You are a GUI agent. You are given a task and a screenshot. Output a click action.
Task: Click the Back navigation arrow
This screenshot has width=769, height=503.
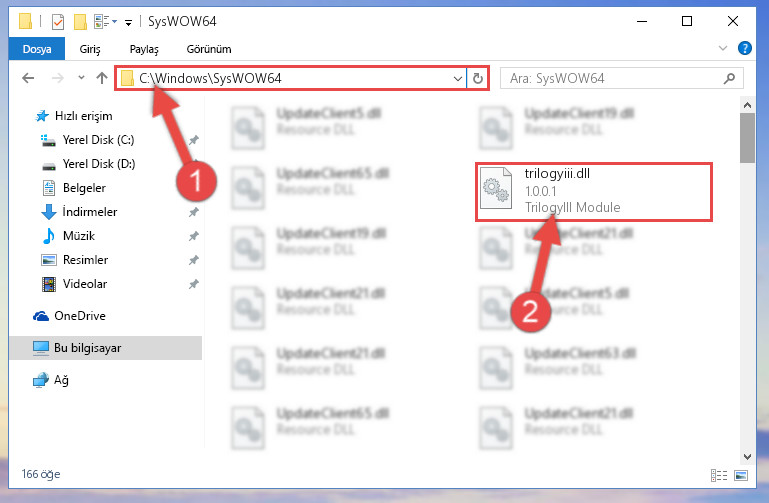click(x=28, y=78)
